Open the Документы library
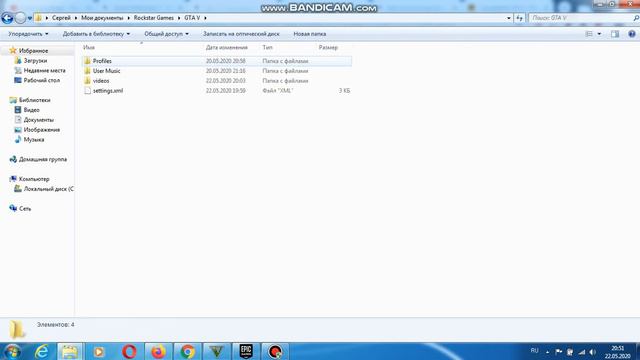The height and width of the screenshot is (360, 640). click(x=39, y=120)
